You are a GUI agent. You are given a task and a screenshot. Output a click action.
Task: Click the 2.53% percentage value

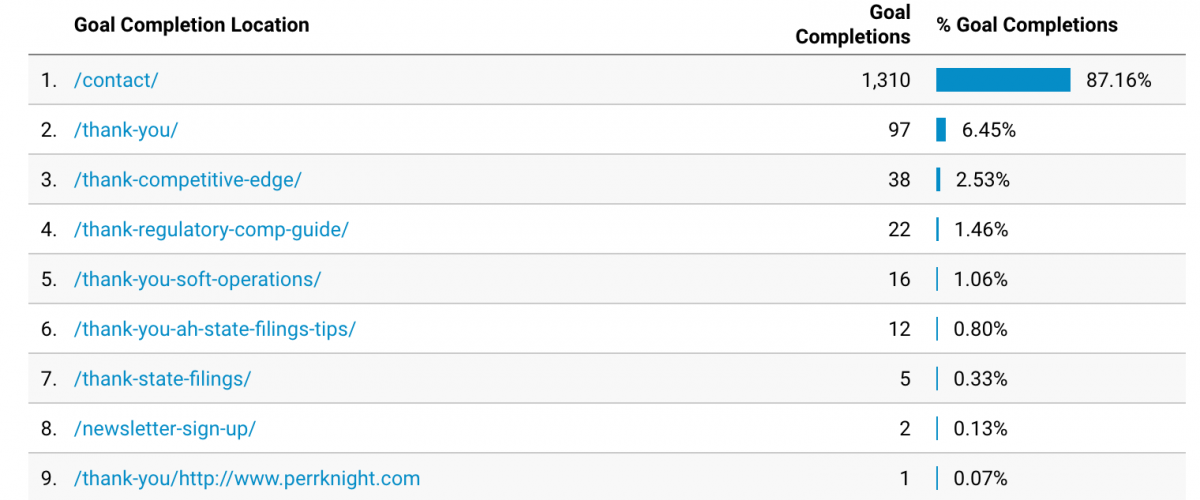coord(982,180)
